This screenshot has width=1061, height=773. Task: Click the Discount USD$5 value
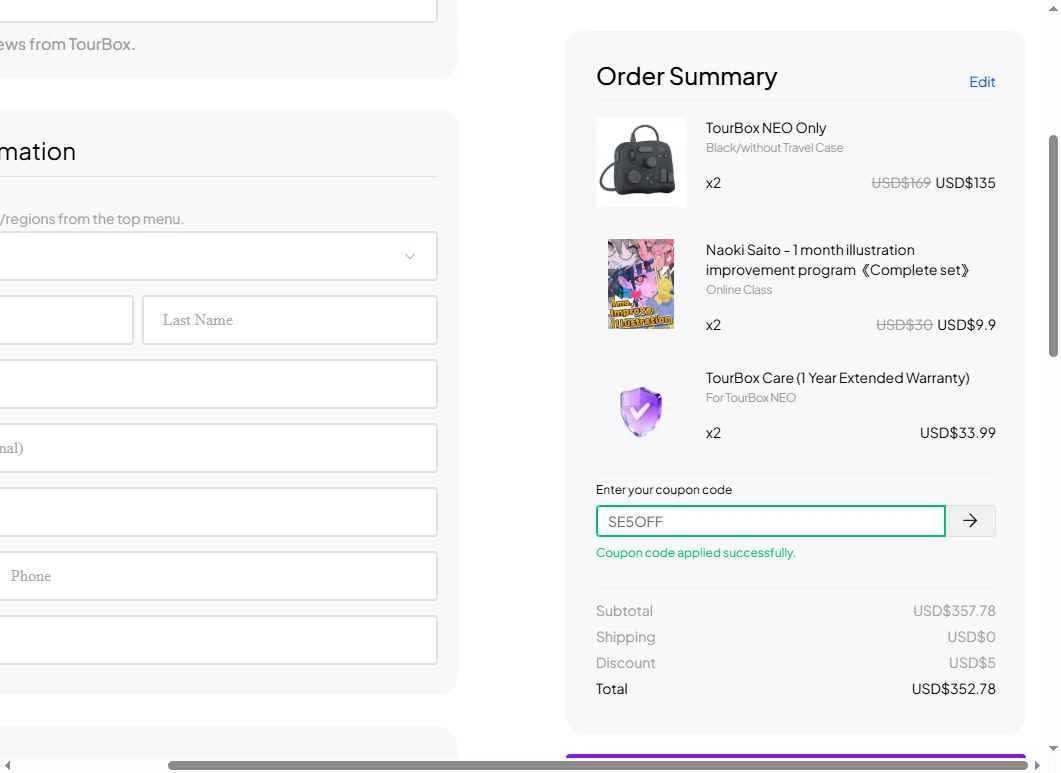tap(972, 663)
